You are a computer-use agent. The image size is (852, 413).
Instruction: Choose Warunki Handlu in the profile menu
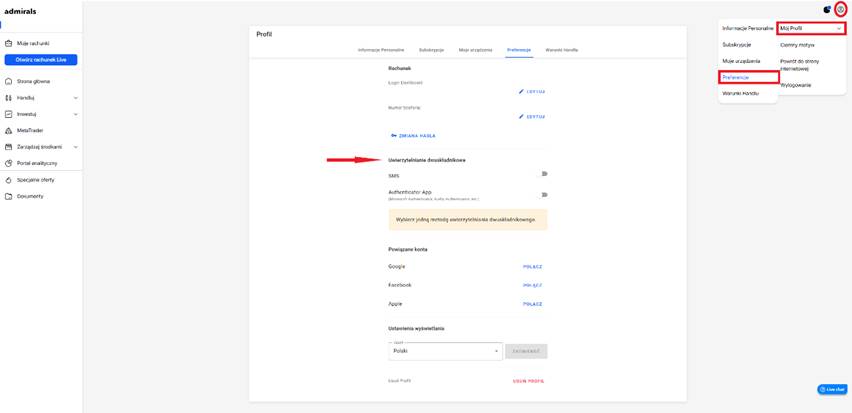pos(741,93)
